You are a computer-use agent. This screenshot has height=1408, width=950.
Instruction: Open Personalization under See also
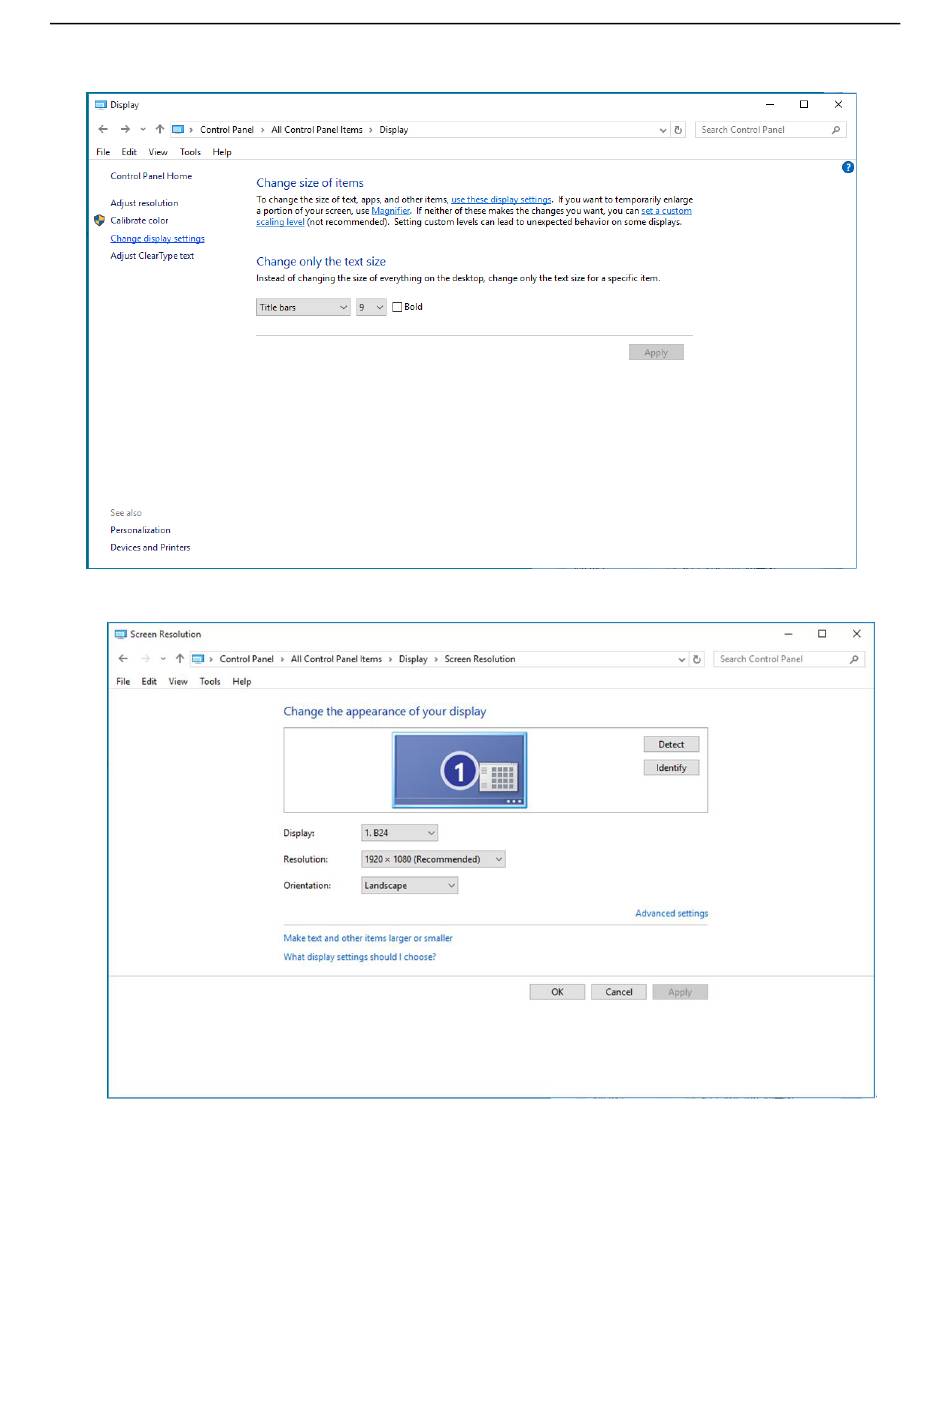pyautogui.click(x=140, y=530)
